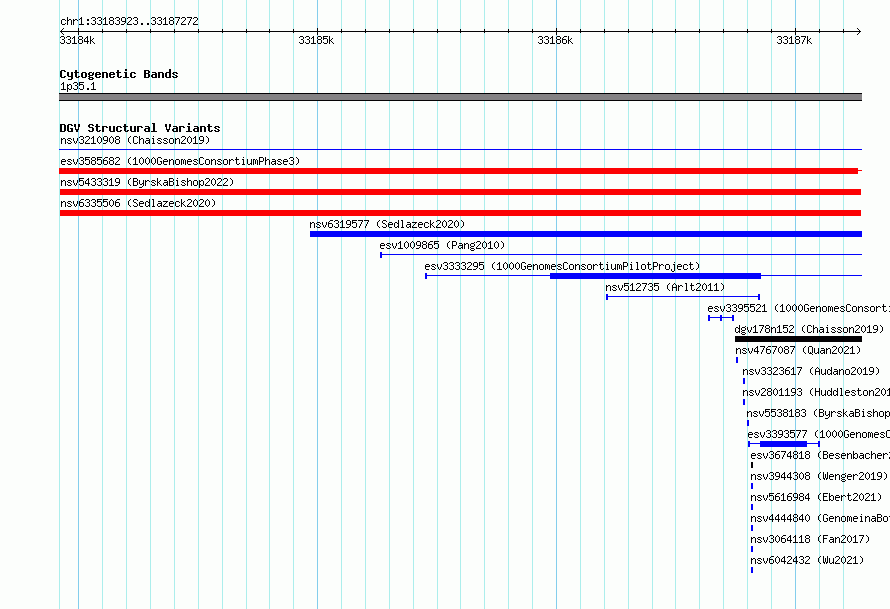Click the 33187k ruler mark
Screen dimensions: 890x609
pos(794,40)
